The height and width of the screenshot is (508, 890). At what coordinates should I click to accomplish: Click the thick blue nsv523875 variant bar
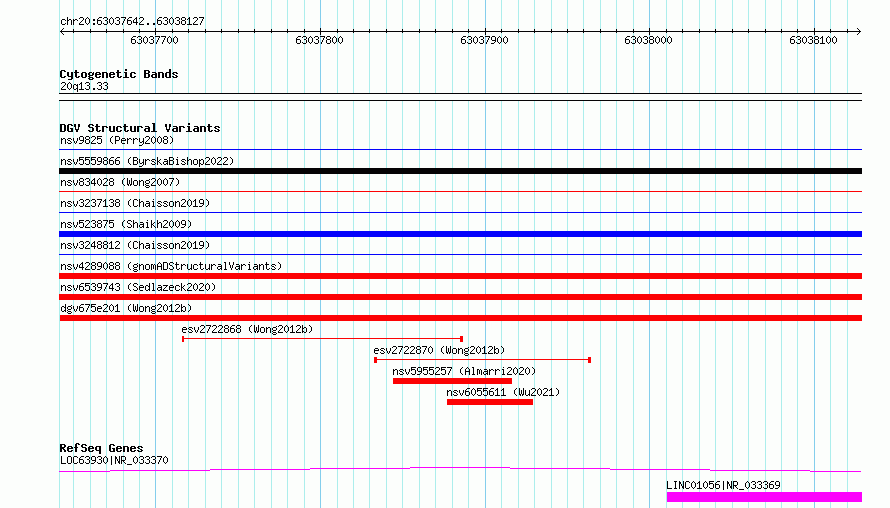click(x=460, y=234)
